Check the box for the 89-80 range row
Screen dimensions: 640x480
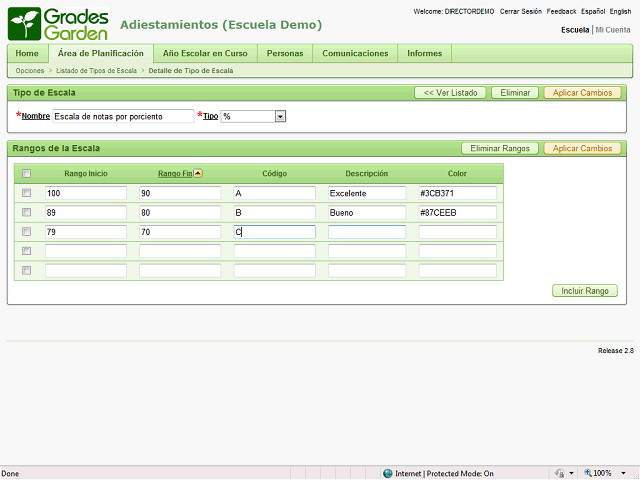[x=27, y=212]
